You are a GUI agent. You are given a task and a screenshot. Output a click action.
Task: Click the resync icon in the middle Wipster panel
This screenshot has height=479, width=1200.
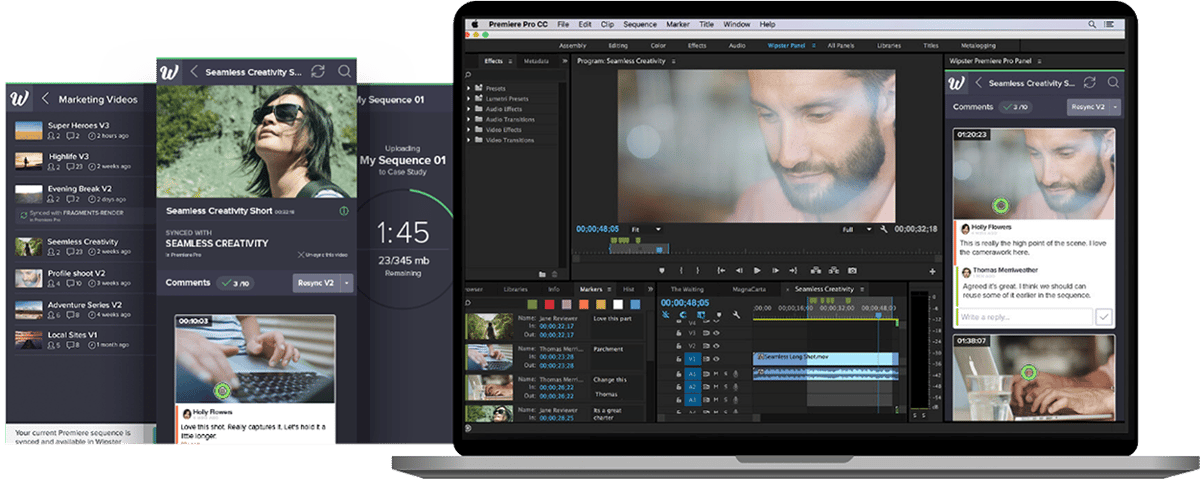point(318,72)
